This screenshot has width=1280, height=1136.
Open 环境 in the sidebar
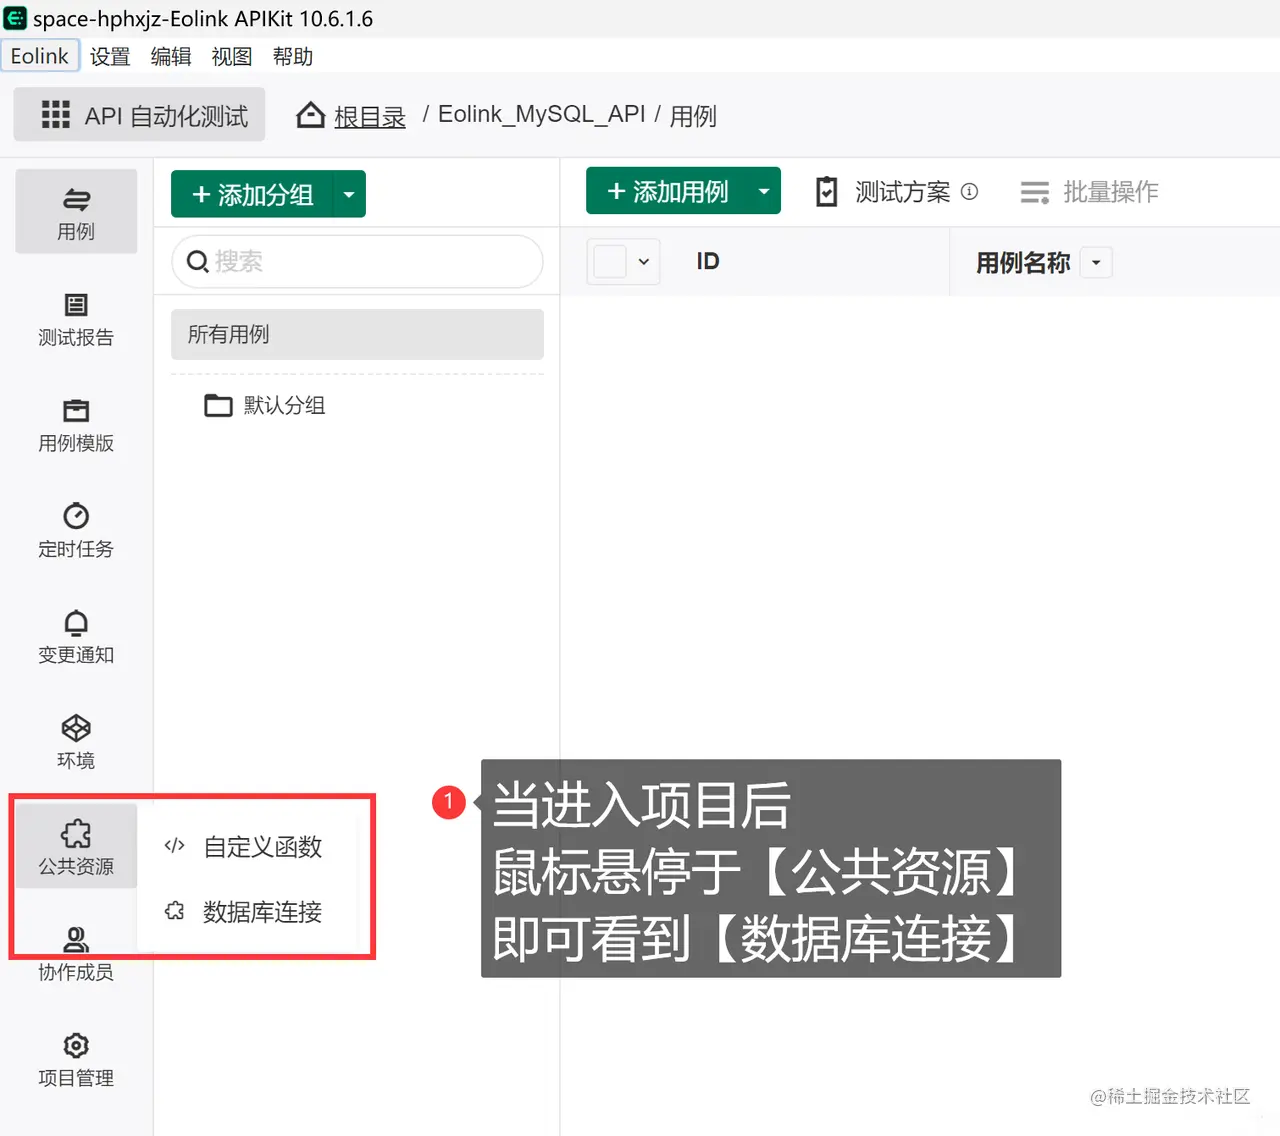[76, 743]
